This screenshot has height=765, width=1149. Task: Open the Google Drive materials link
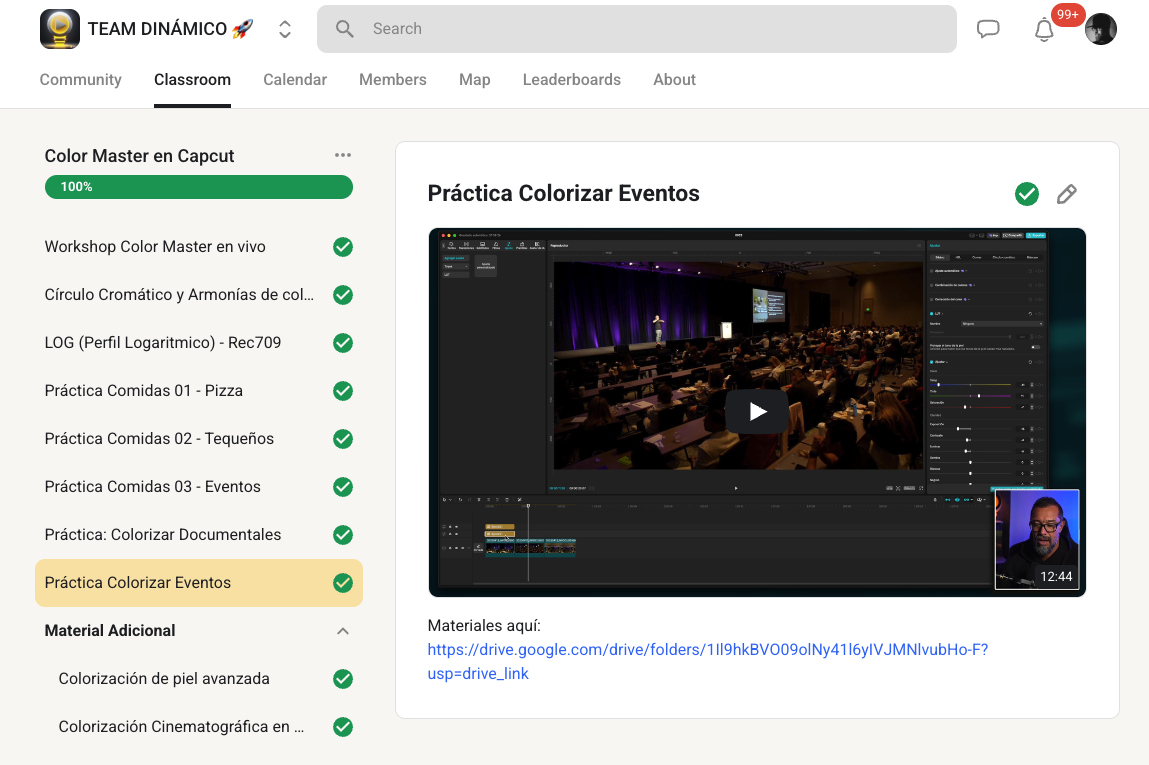coord(708,661)
